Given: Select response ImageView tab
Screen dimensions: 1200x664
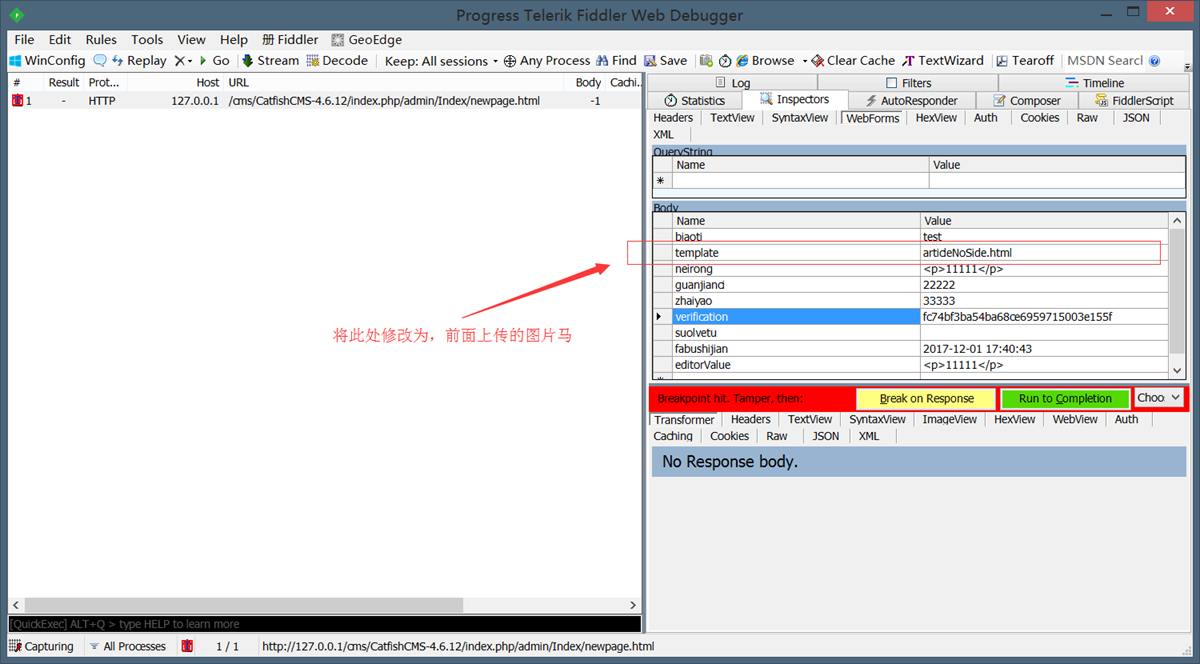Looking at the screenshot, I should click(x=949, y=420).
